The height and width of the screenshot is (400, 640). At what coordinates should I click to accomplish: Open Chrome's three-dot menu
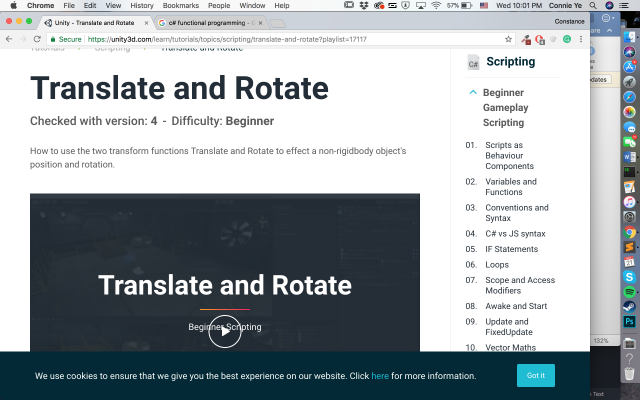pos(581,39)
